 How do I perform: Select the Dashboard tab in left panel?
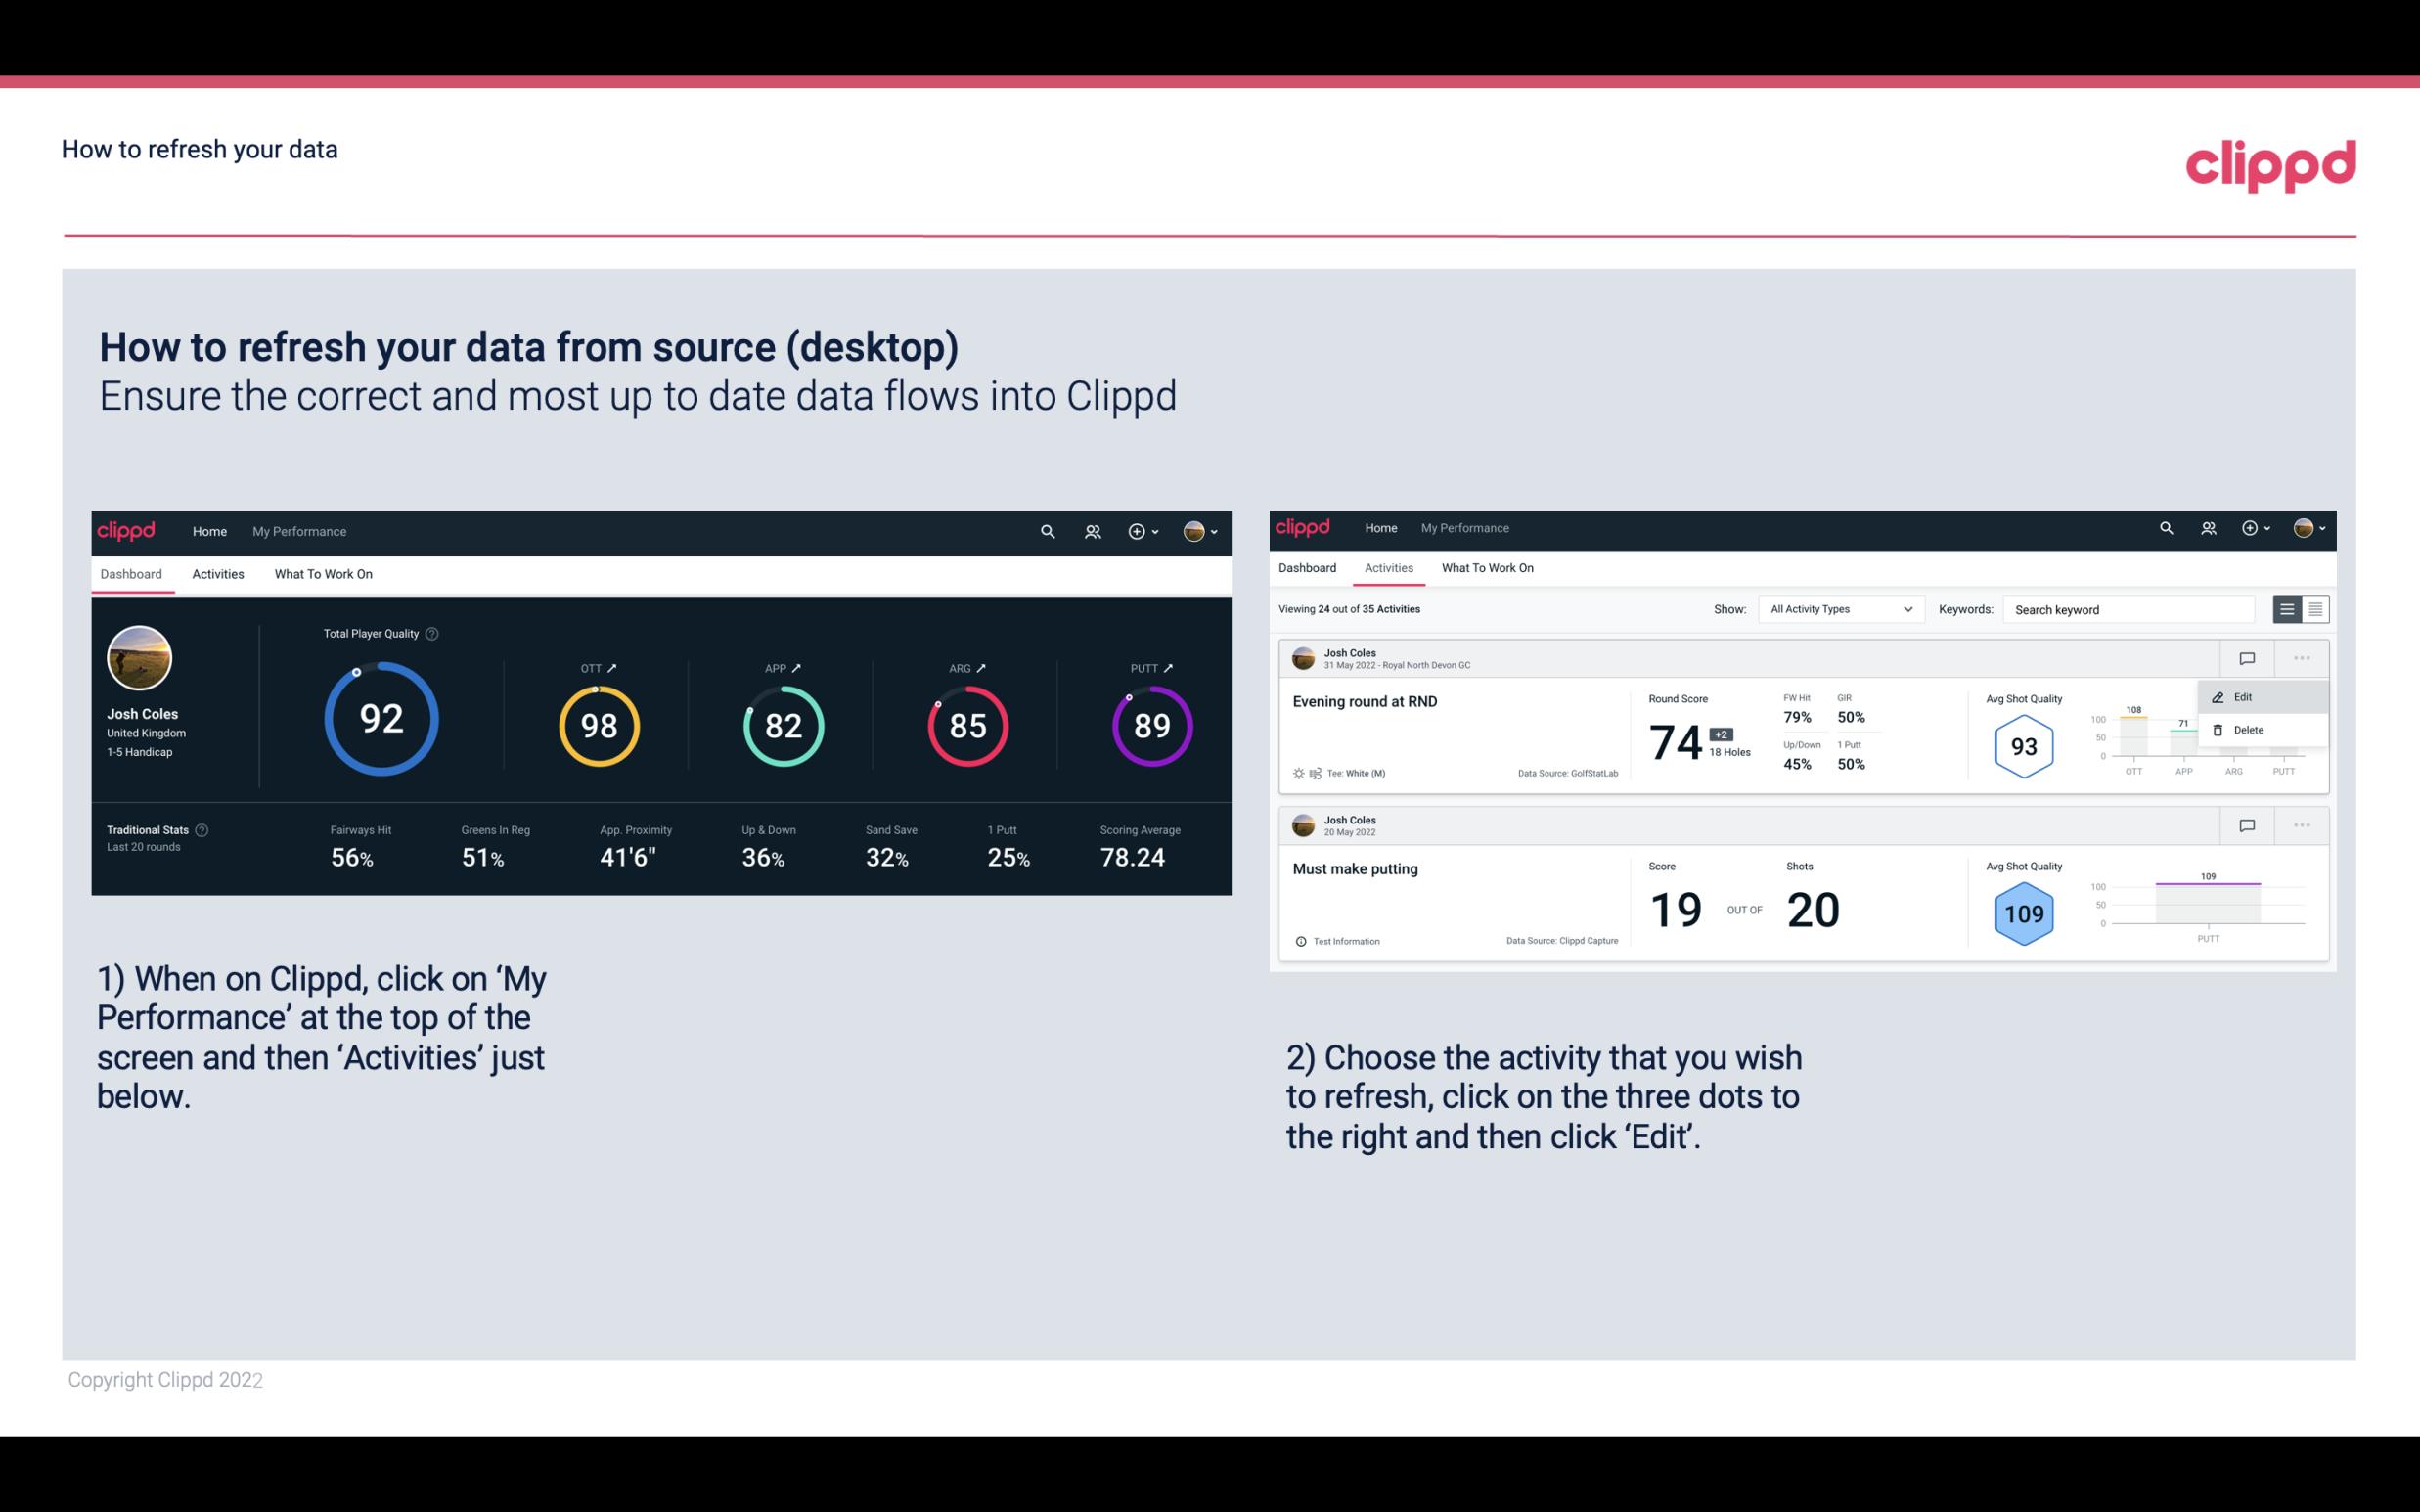tap(131, 573)
